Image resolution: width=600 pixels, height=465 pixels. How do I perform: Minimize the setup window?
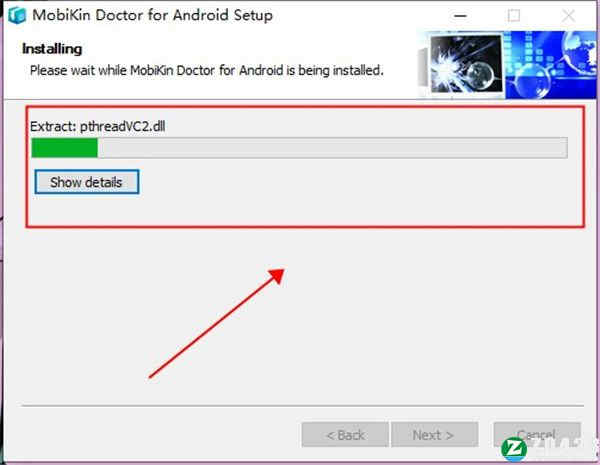coord(460,16)
